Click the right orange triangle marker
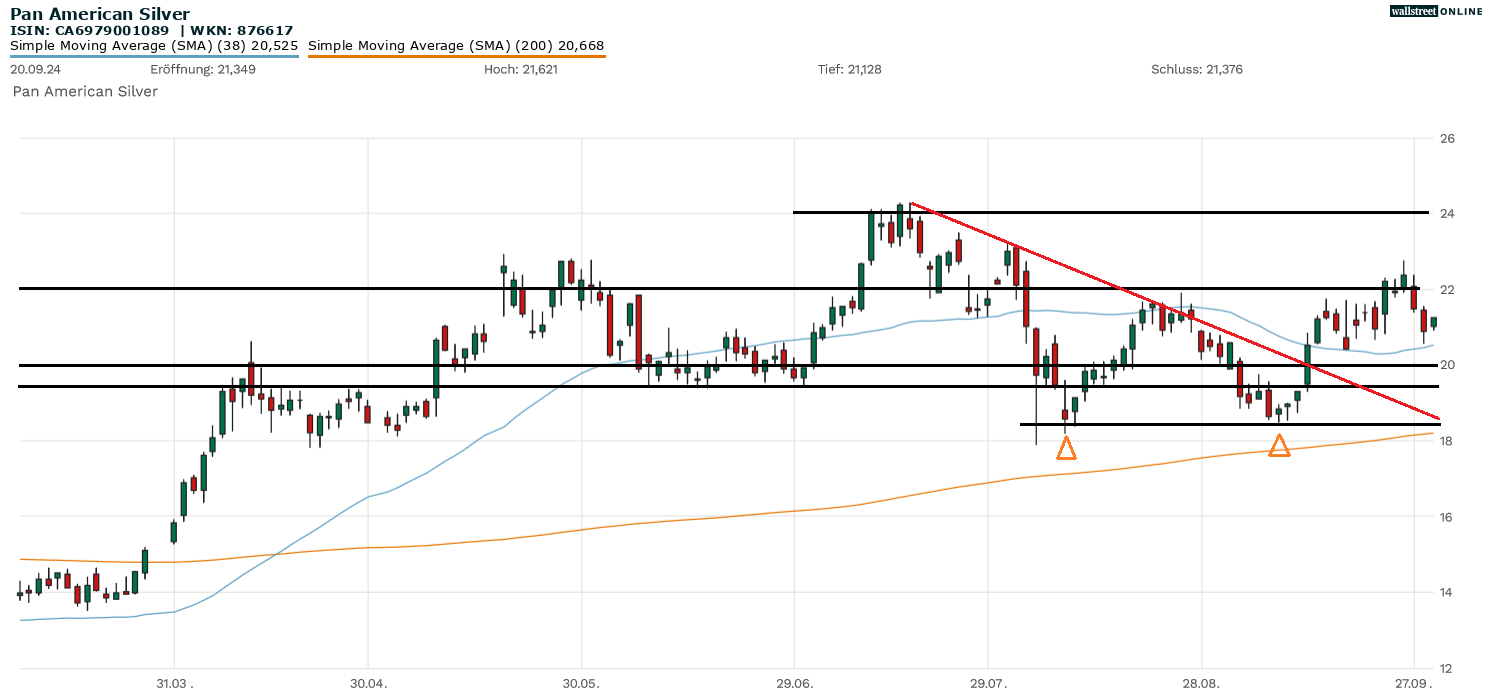The image size is (1490, 689). [1279, 446]
